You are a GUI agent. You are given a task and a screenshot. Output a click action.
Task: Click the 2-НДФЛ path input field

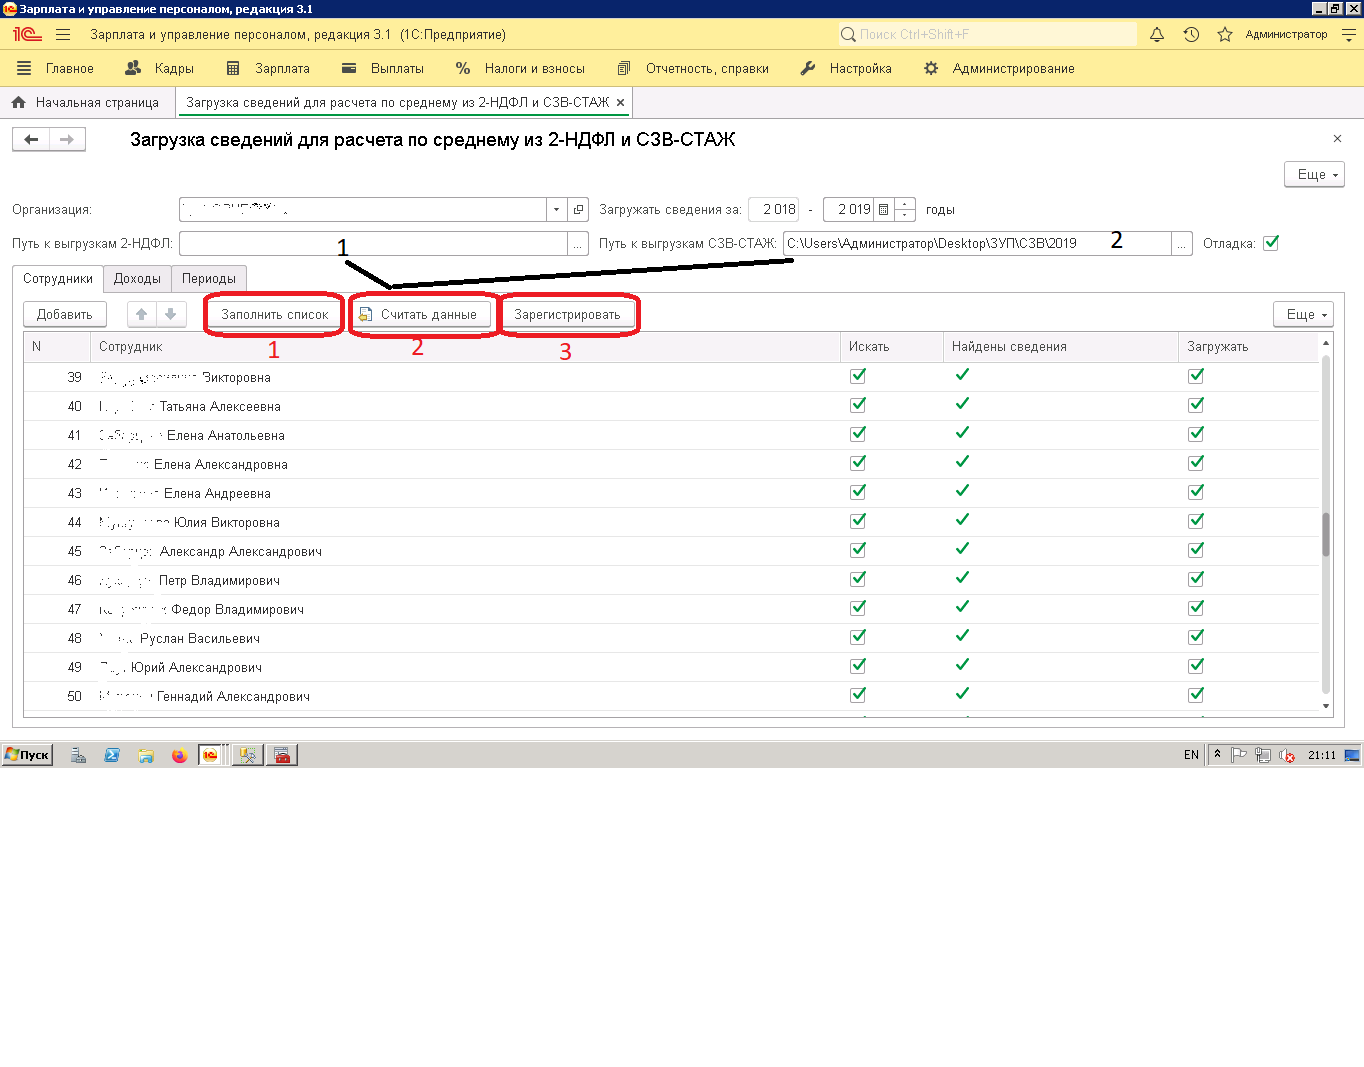click(373, 243)
